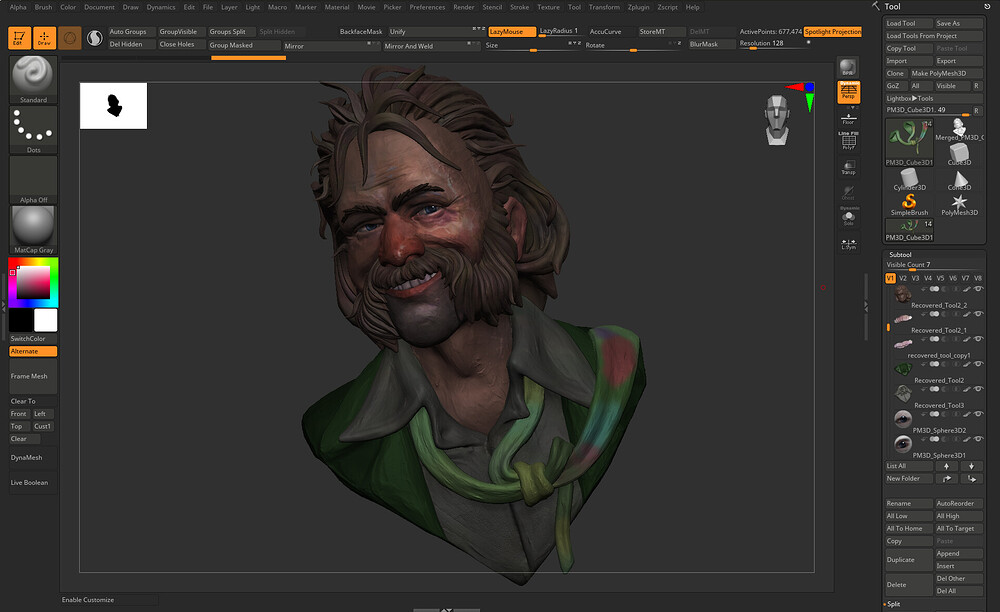Click the orange sphere icon beside Draw
The height and width of the screenshot is (612, 1000).
pyautogui.click(x=70, y=38)
